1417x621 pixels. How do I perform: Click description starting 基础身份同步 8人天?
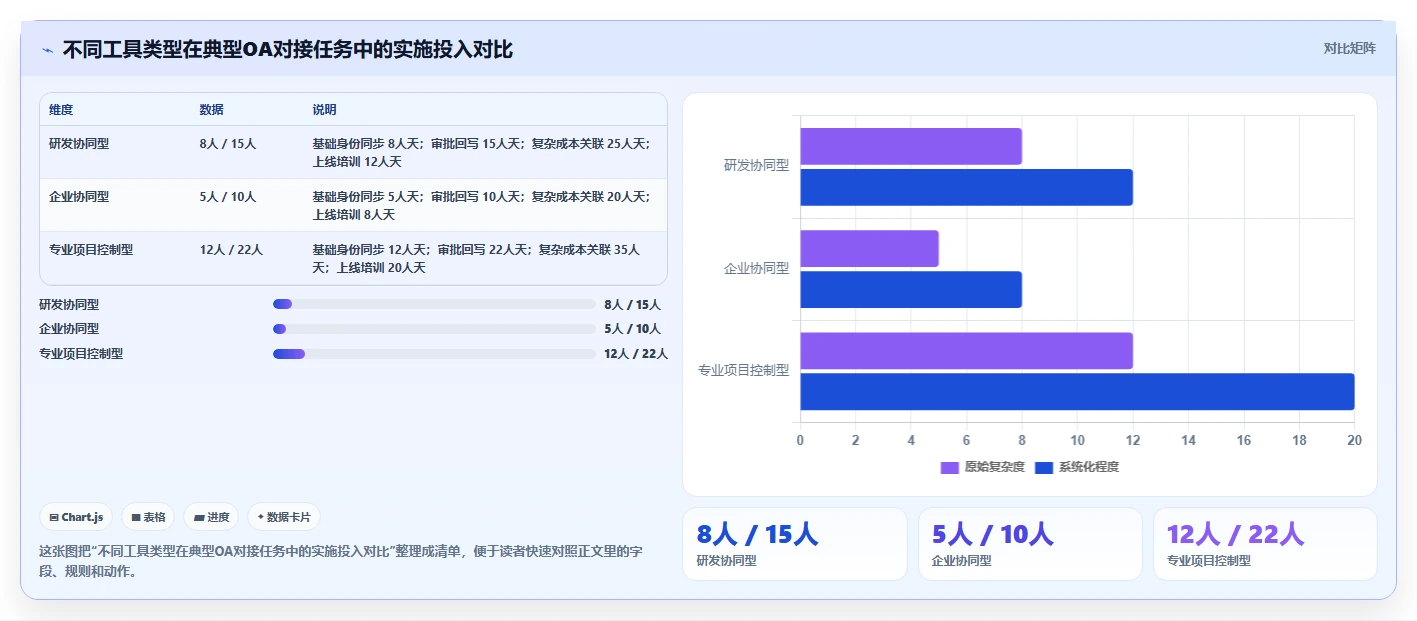click(x=481, y=152)
